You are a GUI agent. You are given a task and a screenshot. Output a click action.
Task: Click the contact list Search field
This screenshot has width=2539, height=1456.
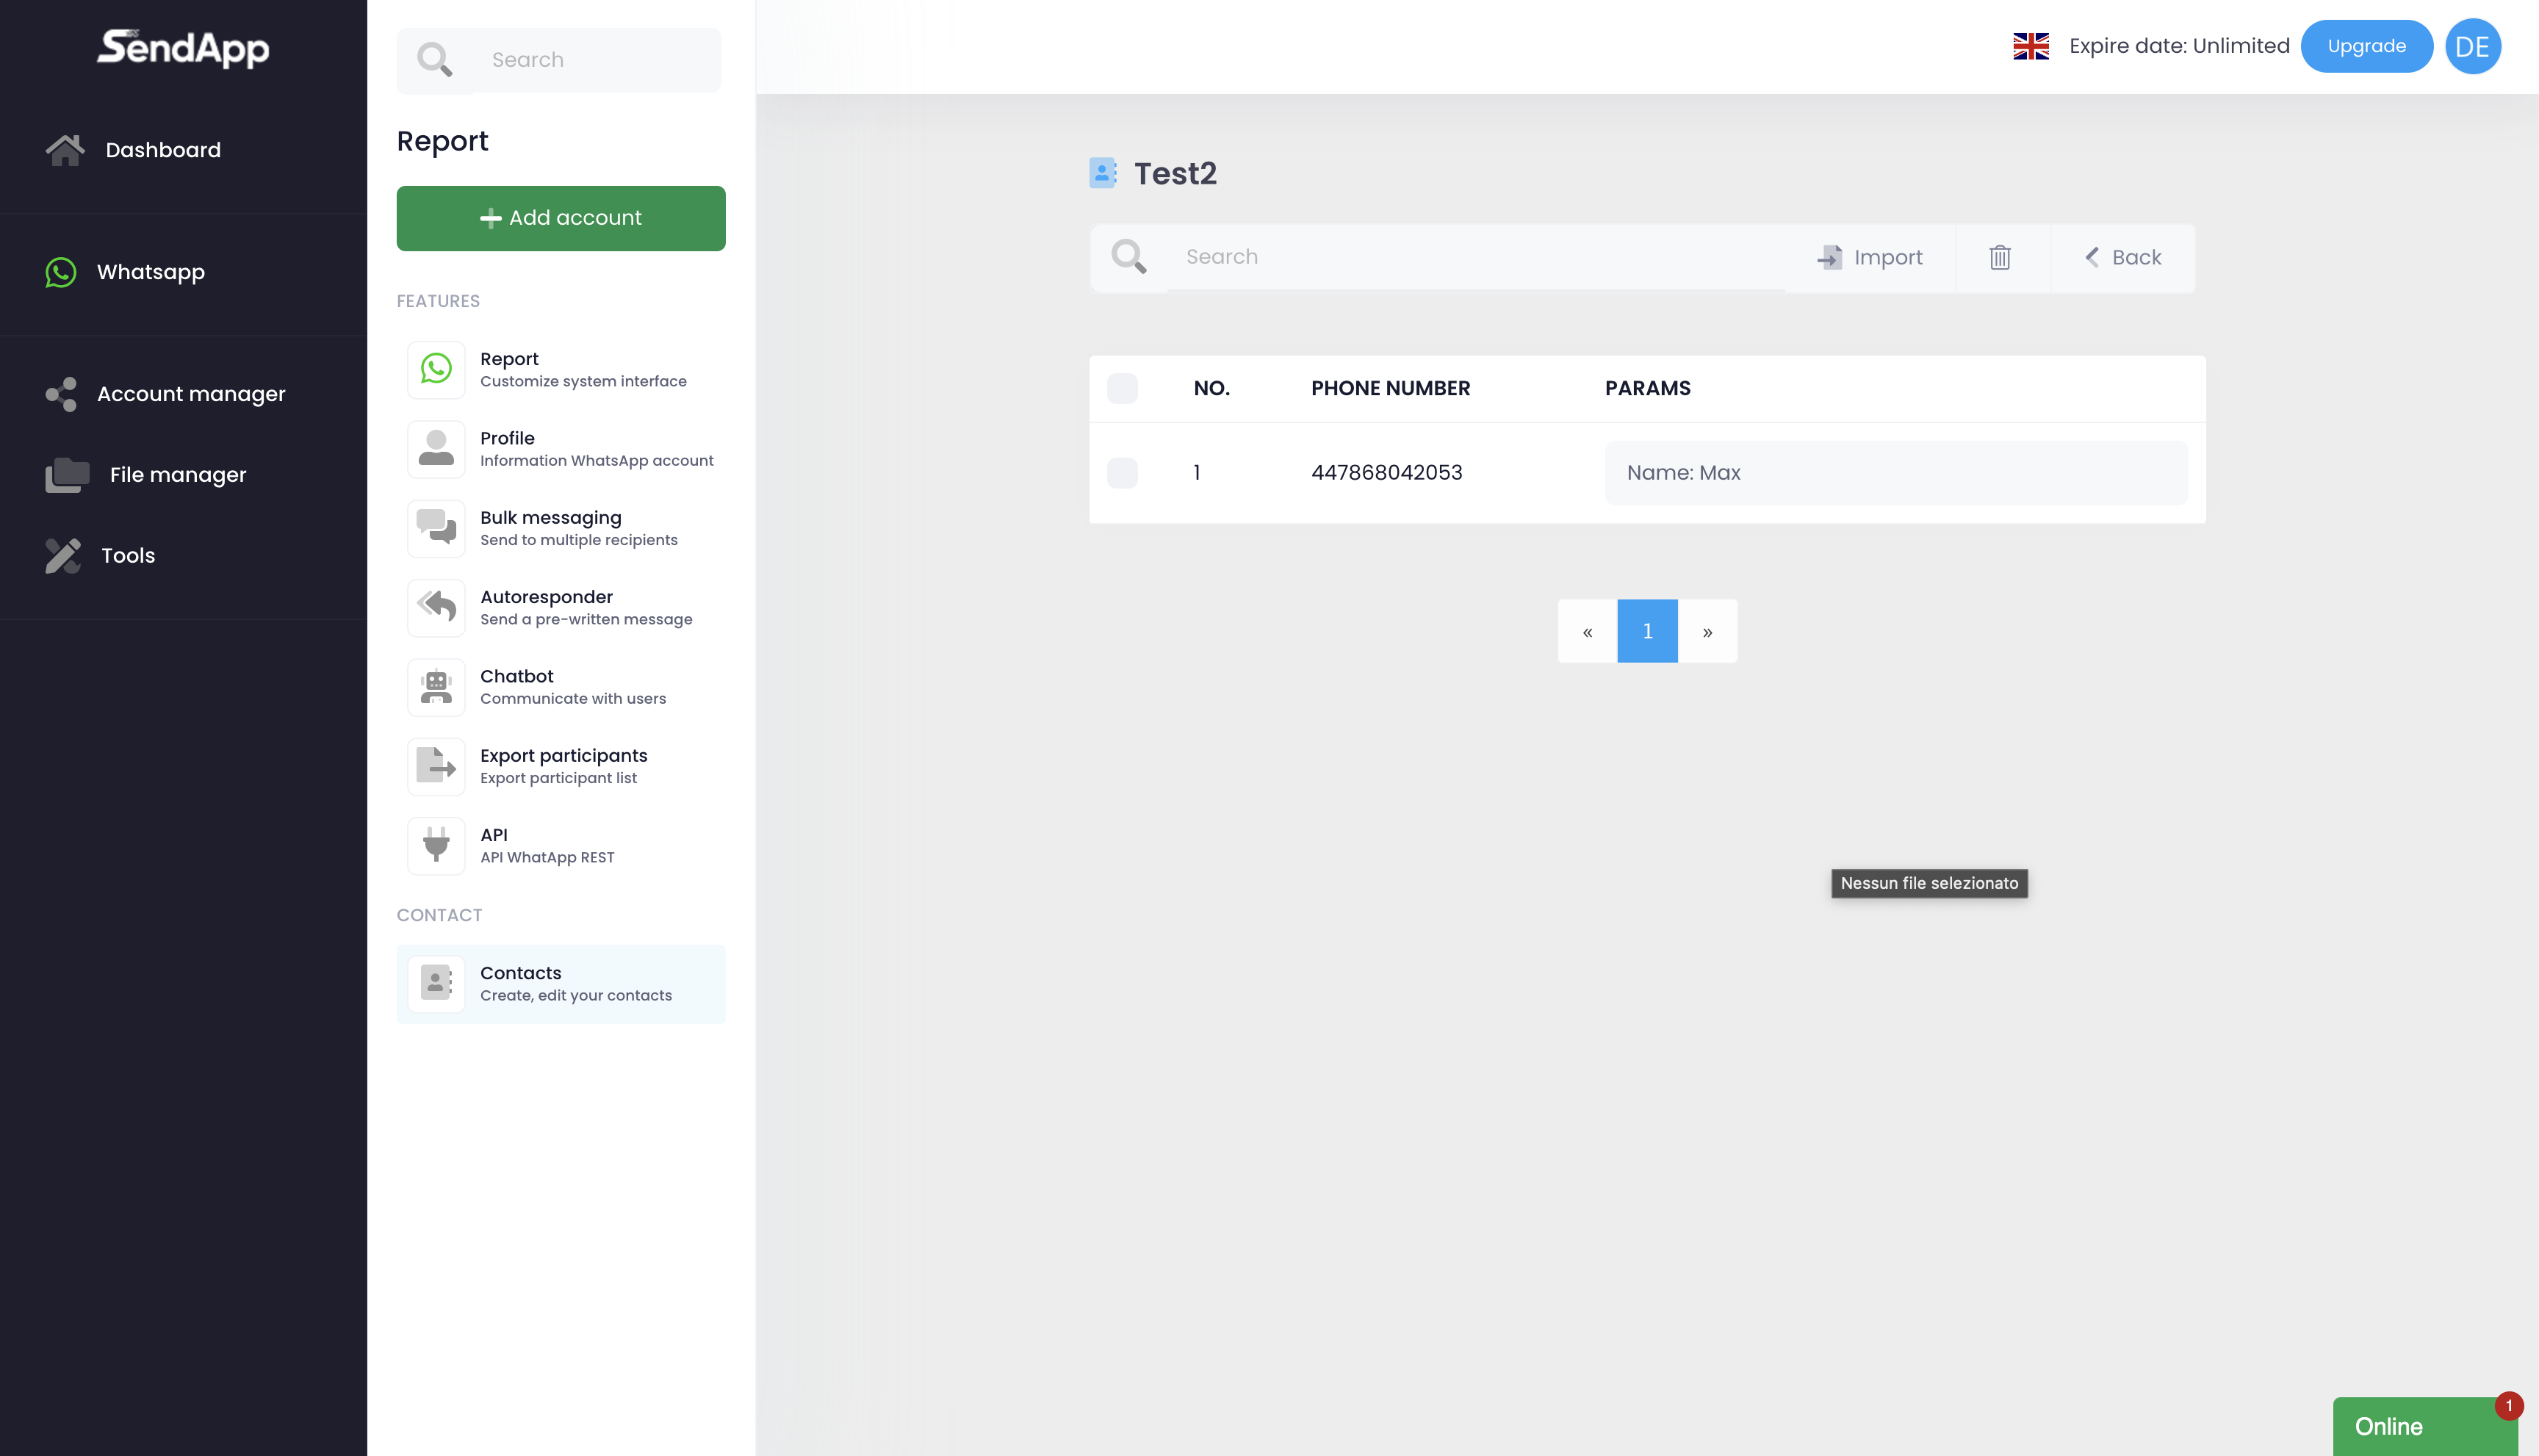pyautogui.click(x=1475, y=257)
